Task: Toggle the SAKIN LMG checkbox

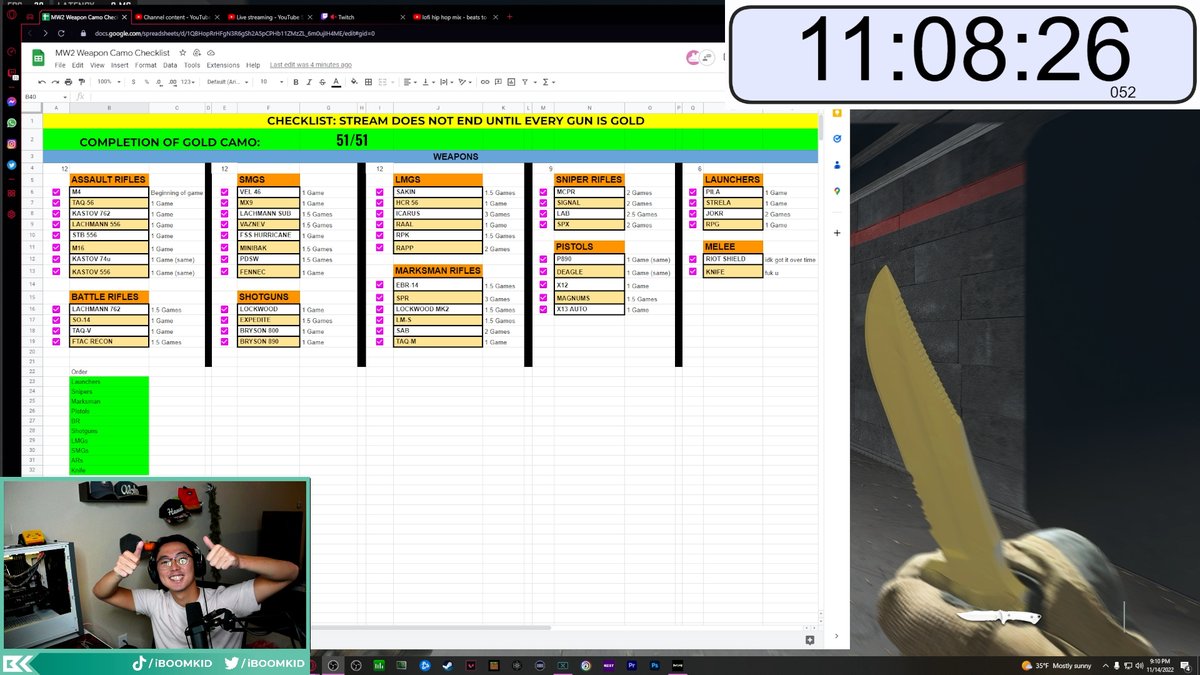Action: tap(380, 192)
